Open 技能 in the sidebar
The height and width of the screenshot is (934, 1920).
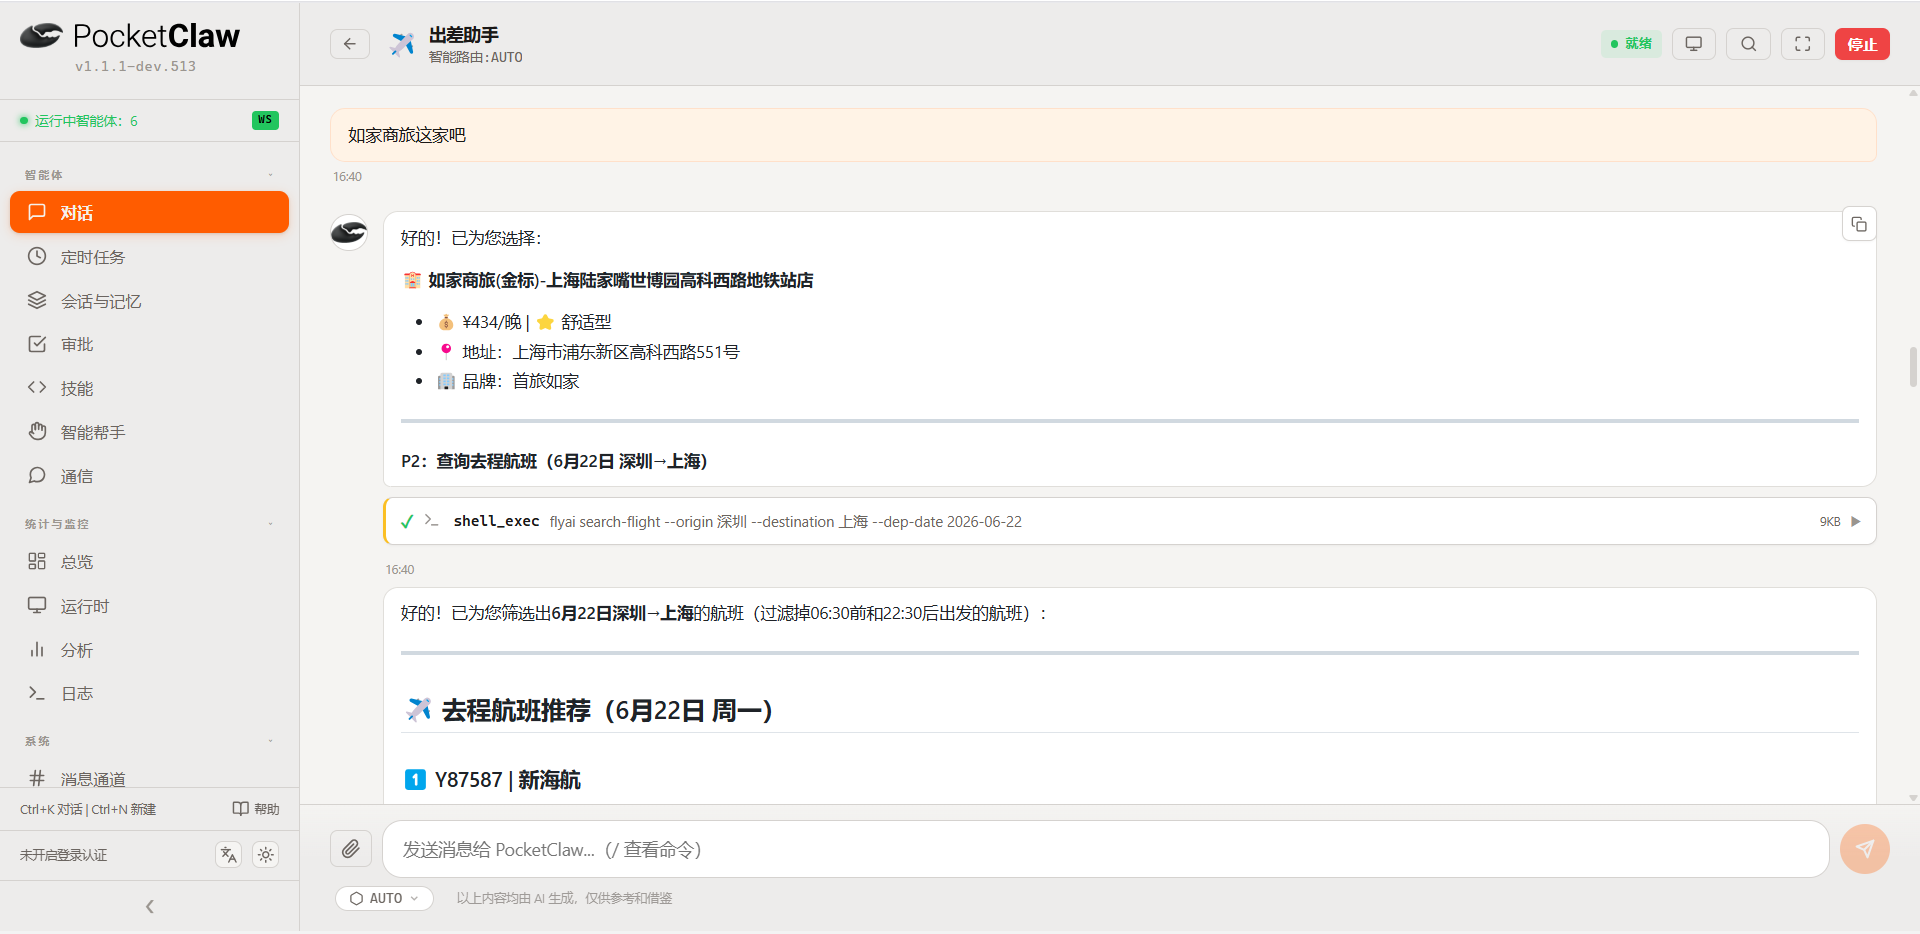click(149, 388)
